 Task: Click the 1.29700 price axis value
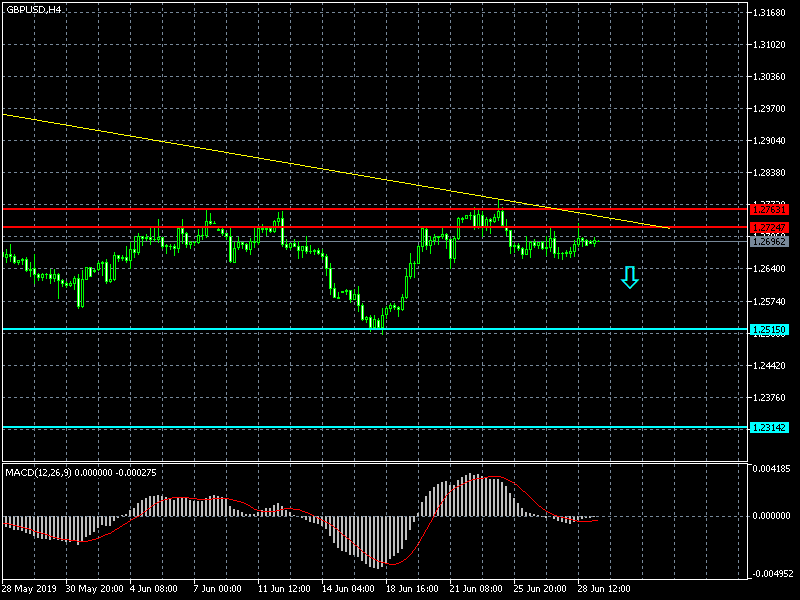pos(769,109)
